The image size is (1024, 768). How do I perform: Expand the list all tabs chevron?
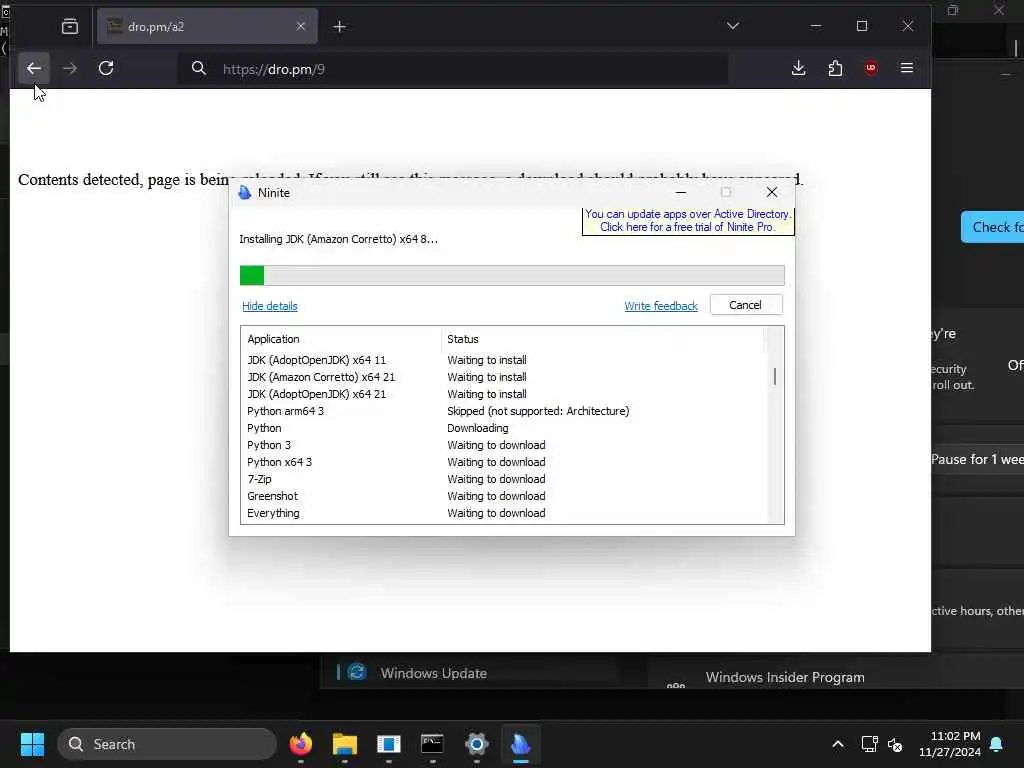click(x=733, y=26)
